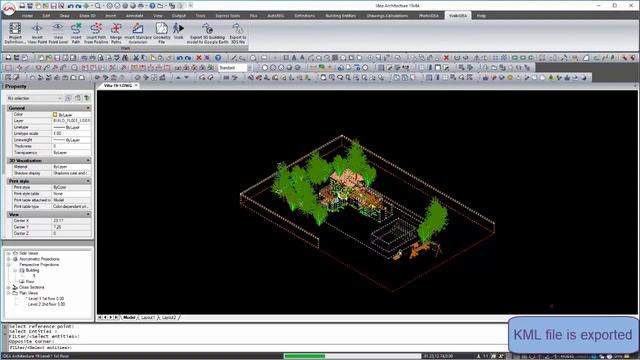The height and width of the screenshot is (360, 640).
Task: Start the Walk tool
Action: coord(178,31)
